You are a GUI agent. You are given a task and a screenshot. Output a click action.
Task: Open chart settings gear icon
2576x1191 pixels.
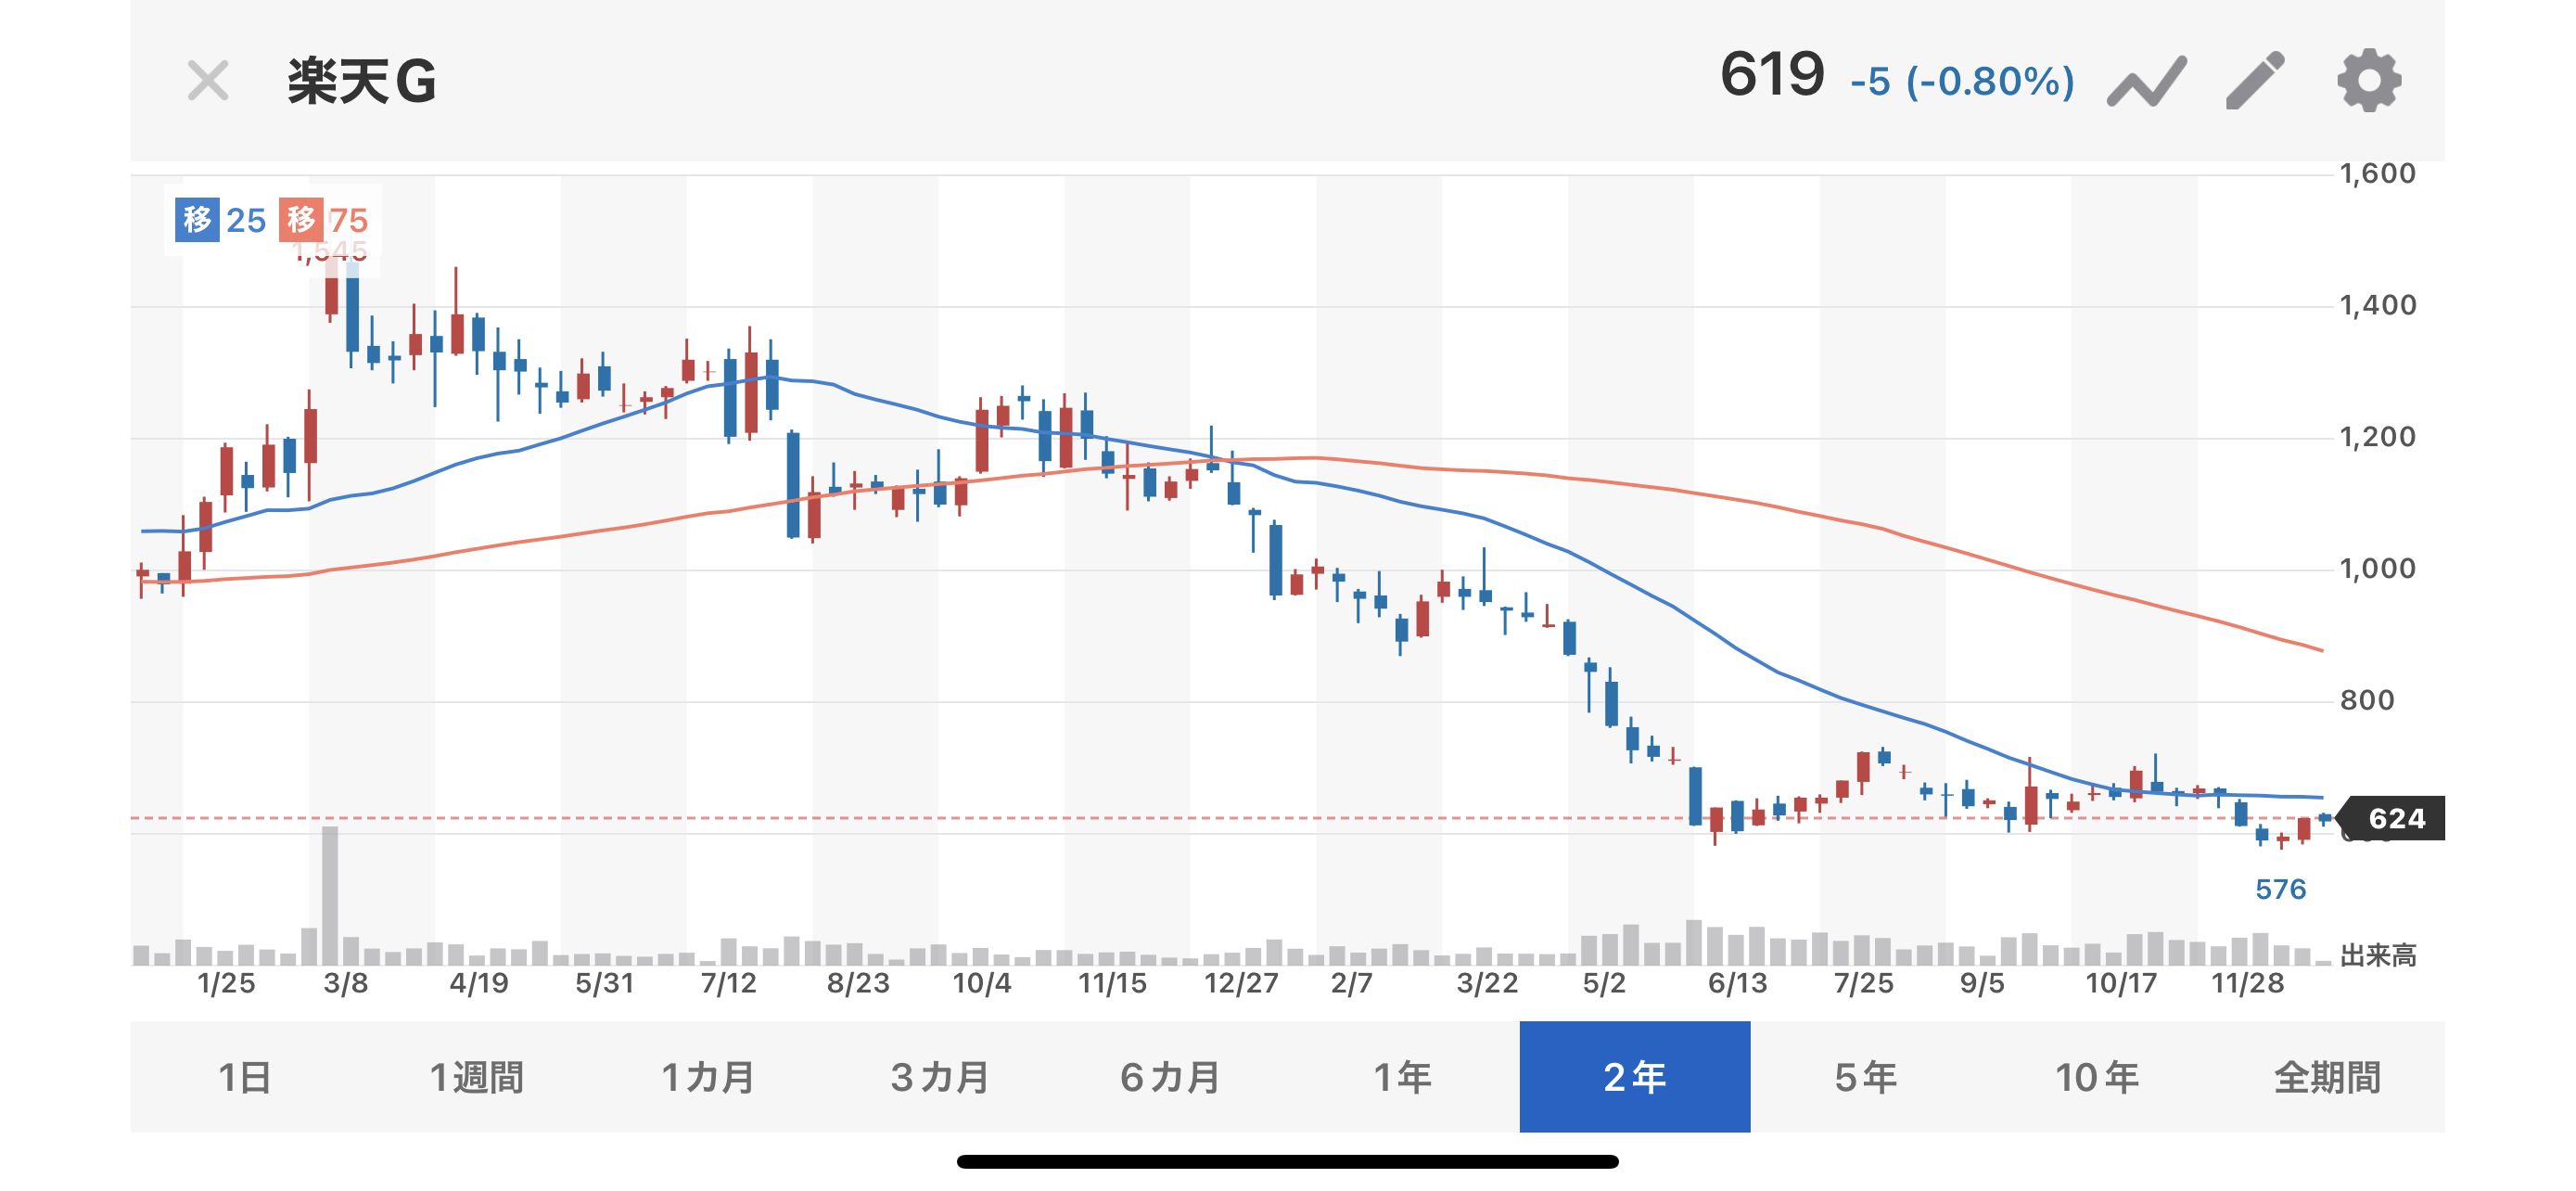point(2368,81)
